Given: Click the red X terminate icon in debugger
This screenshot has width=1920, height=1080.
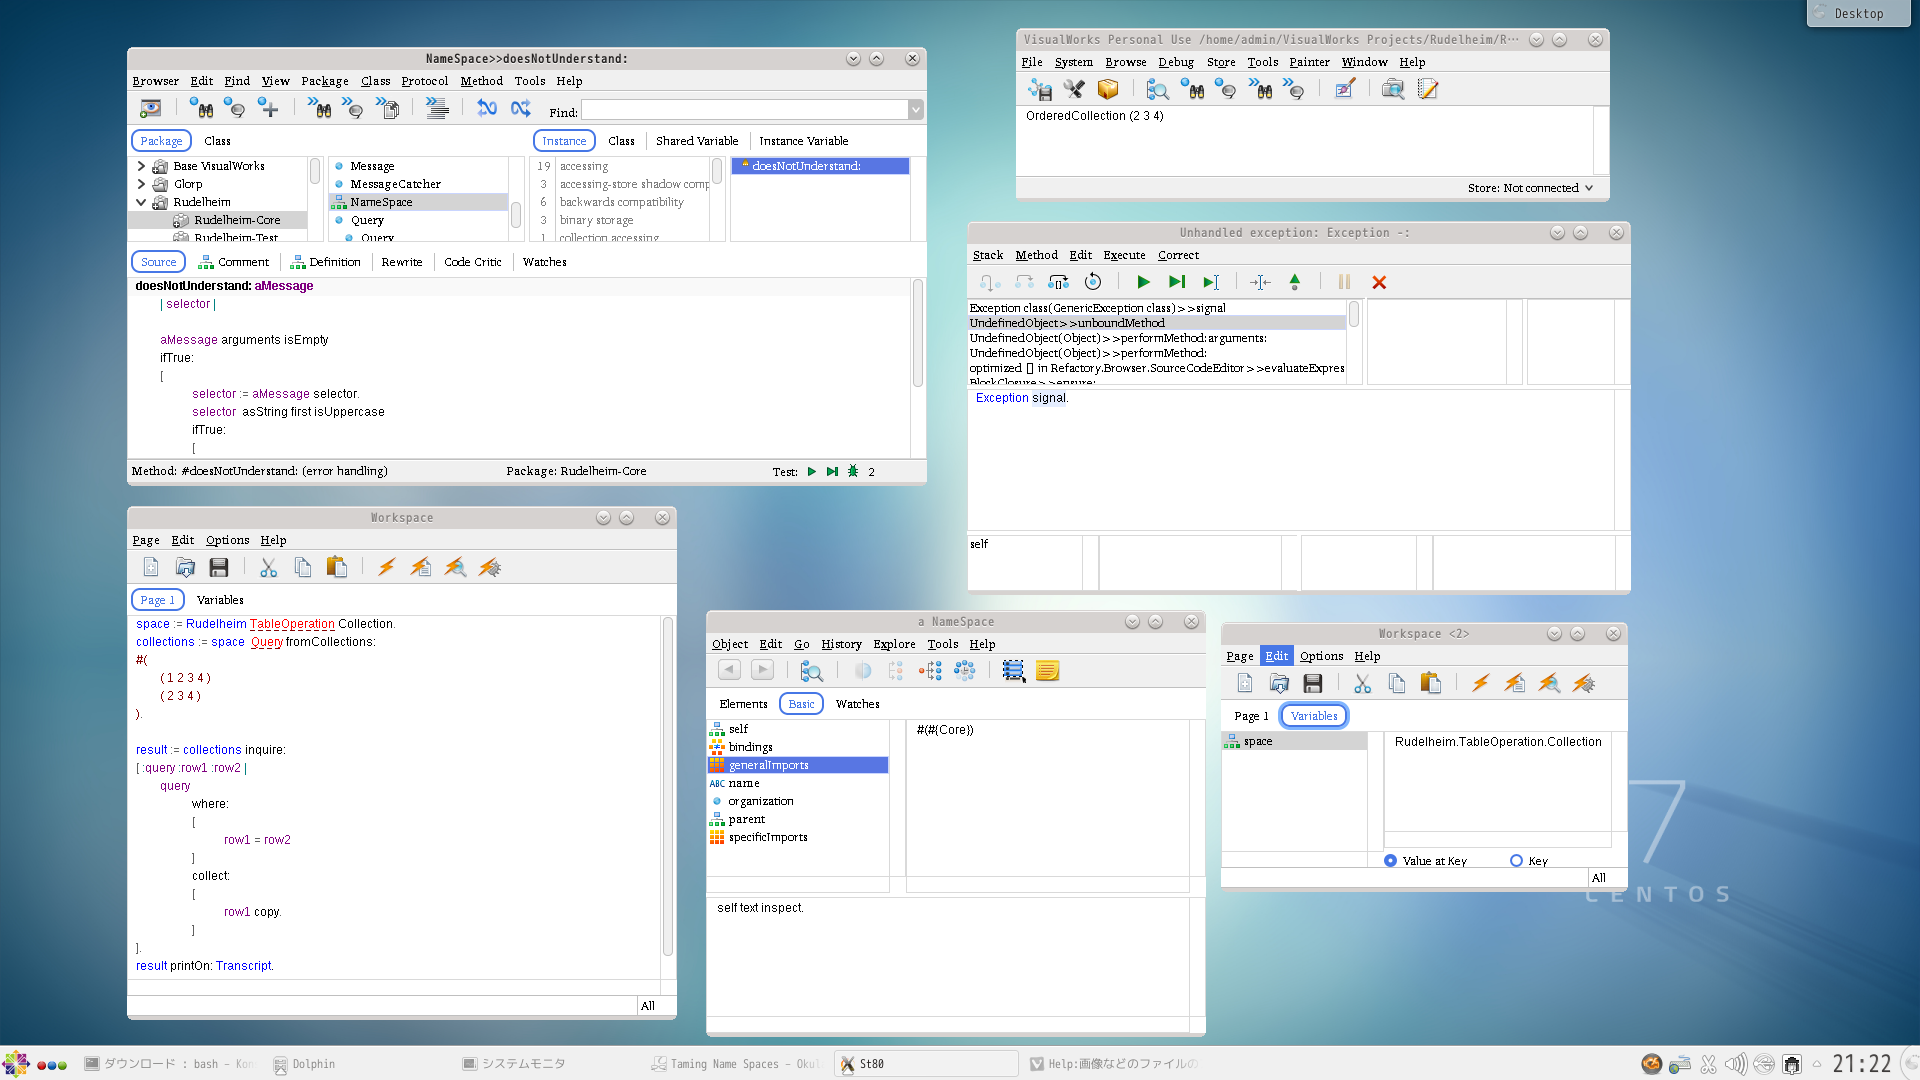Looking at the screenshot, I should click(1379, 283).
